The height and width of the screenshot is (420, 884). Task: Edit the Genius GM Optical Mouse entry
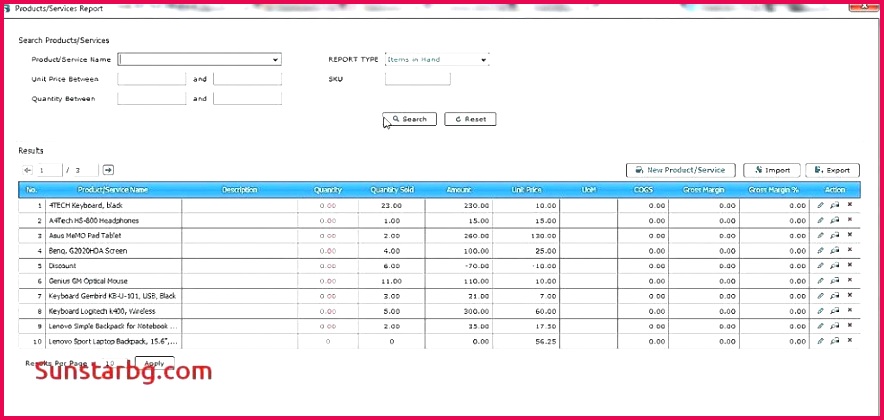821,281
